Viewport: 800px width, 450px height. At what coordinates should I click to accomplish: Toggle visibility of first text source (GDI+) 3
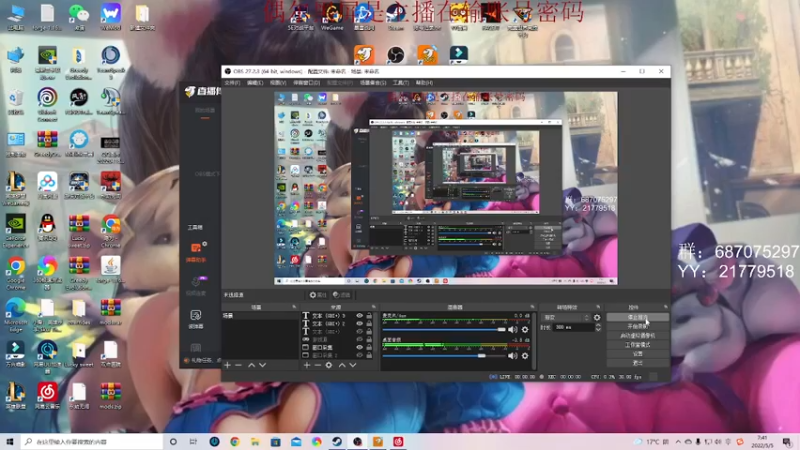[360, 316]
